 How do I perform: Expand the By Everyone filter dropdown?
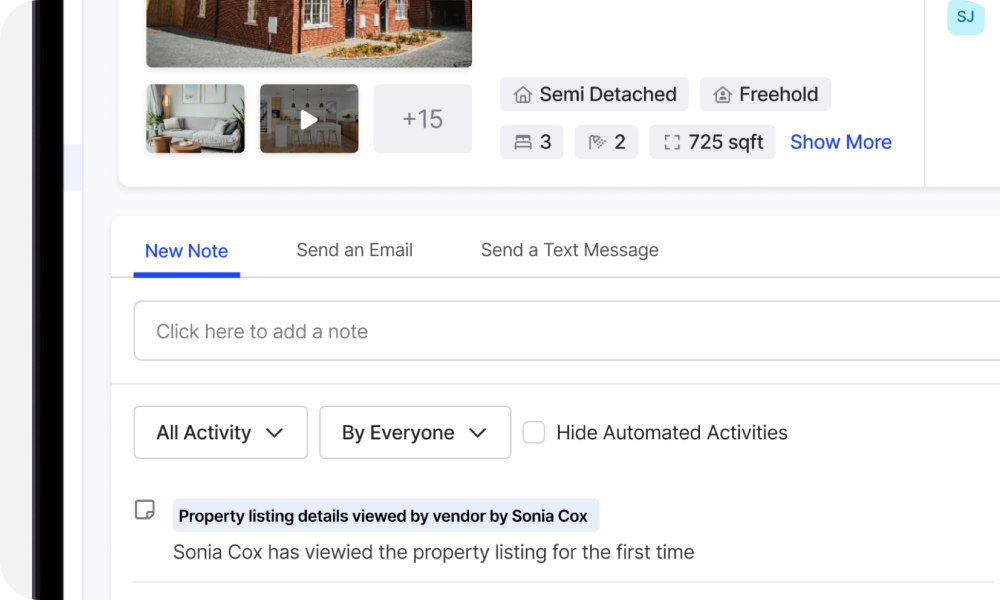coord(414,432)
